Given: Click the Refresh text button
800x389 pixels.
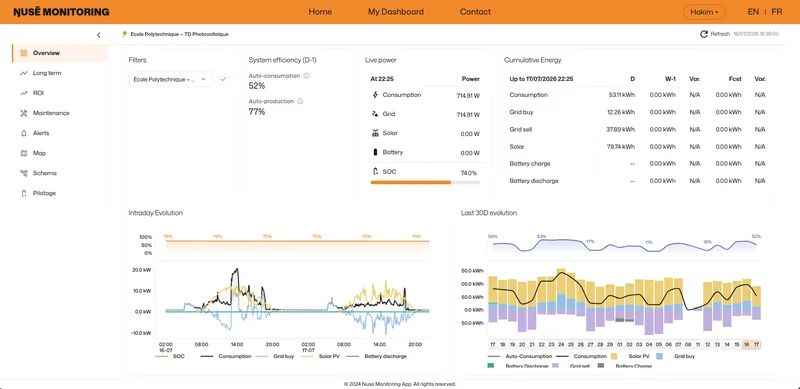Looking at the screenshot, I should (720, 34).
